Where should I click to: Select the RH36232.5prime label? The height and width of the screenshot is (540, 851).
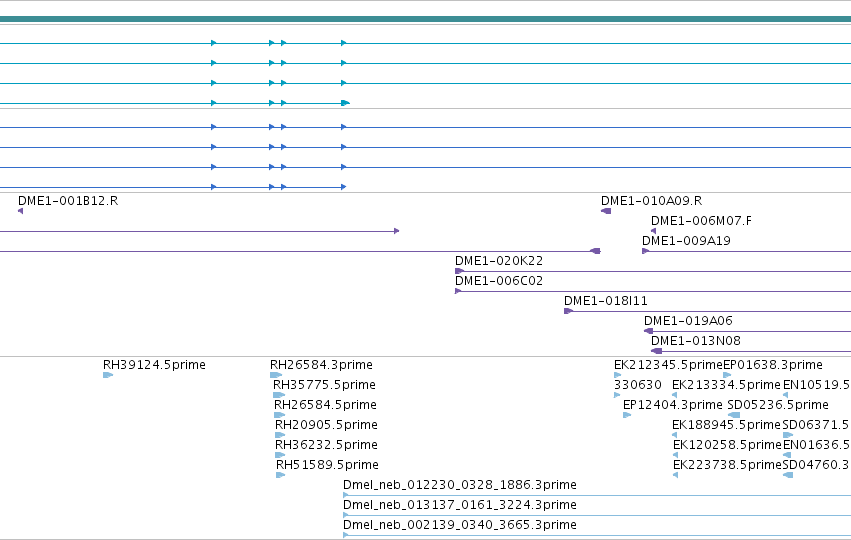click(x=326, y=446)
